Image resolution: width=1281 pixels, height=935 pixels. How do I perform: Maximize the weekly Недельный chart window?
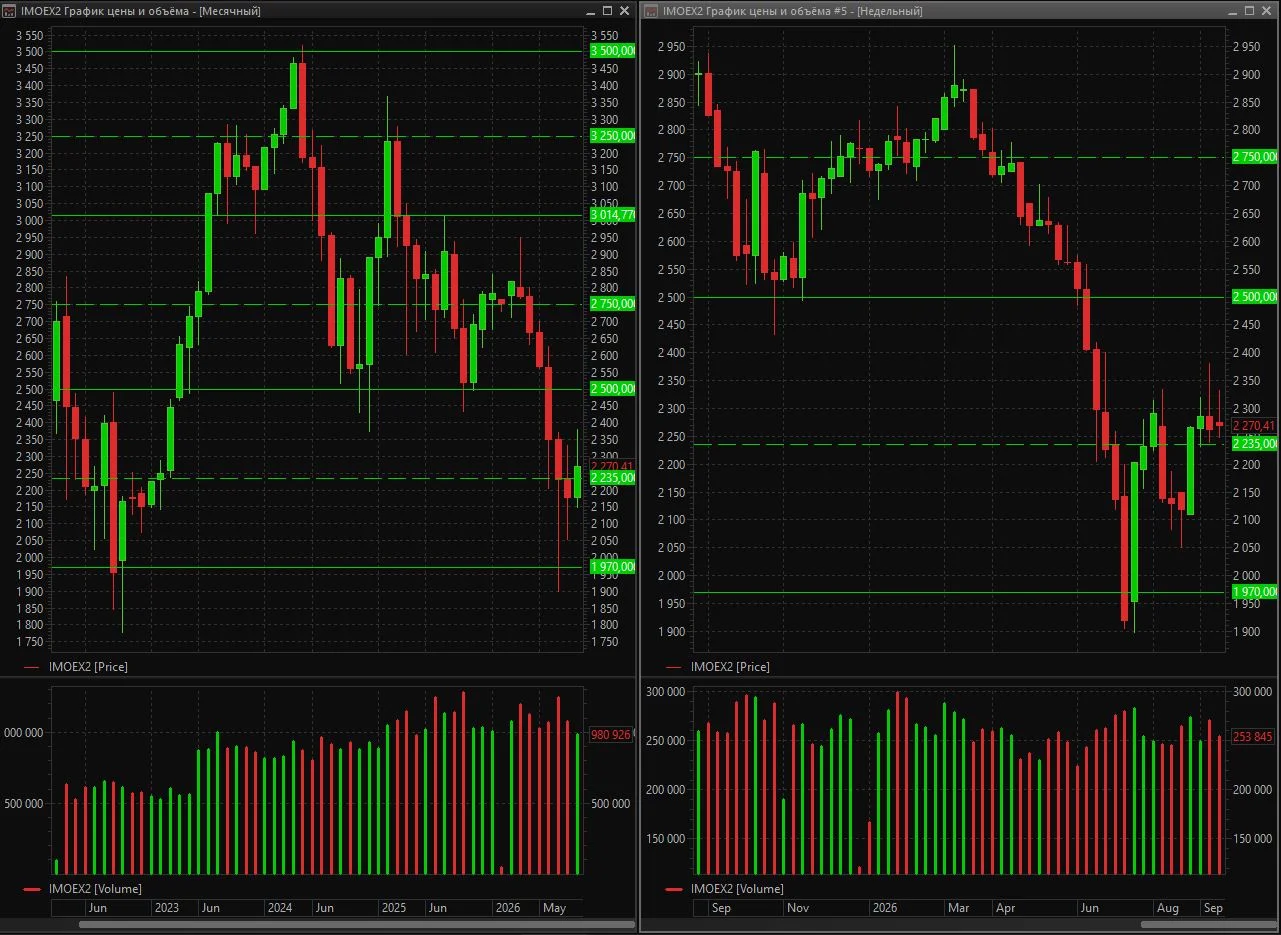click(1251, 10)
